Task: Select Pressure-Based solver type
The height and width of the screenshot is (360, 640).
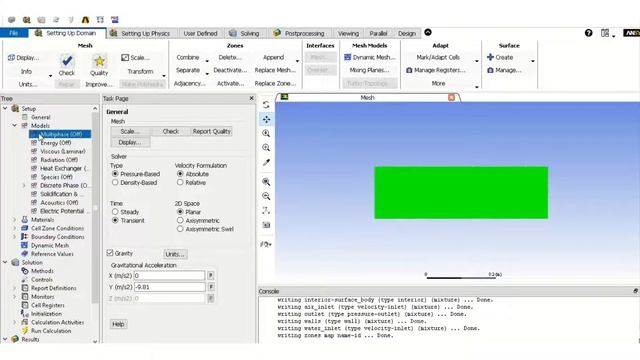Action: pyautogui.click(x=115, y=174)
